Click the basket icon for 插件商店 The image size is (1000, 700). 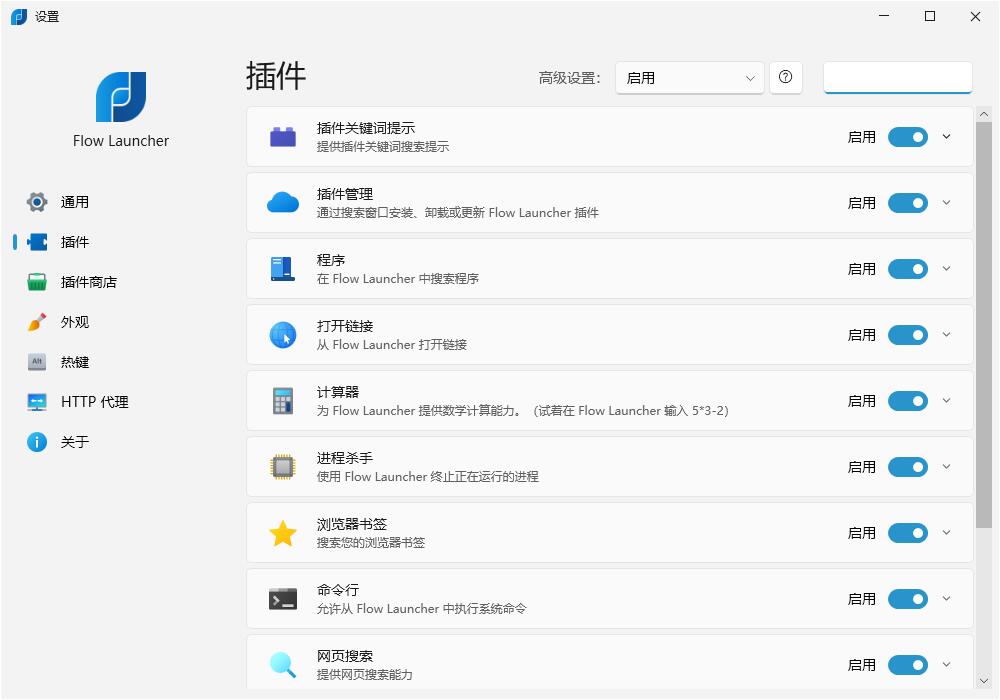pos(37,282)
